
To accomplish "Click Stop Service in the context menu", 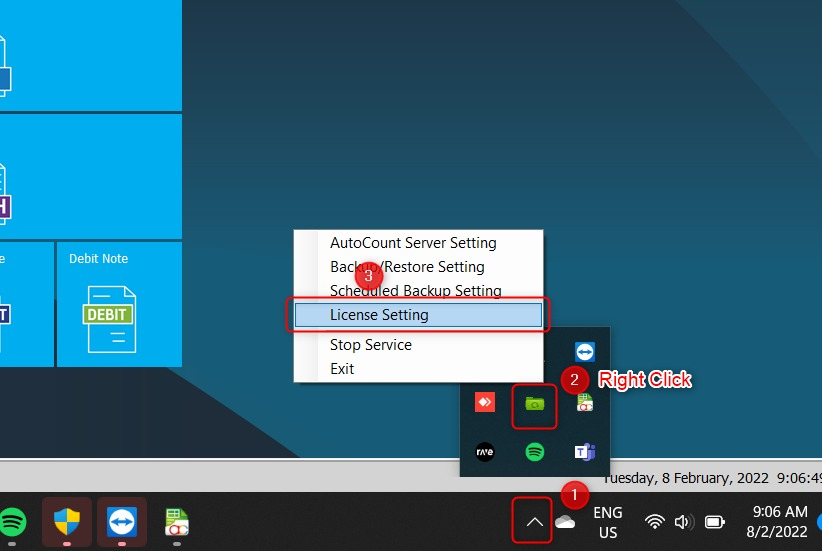I will click(370, 345).
